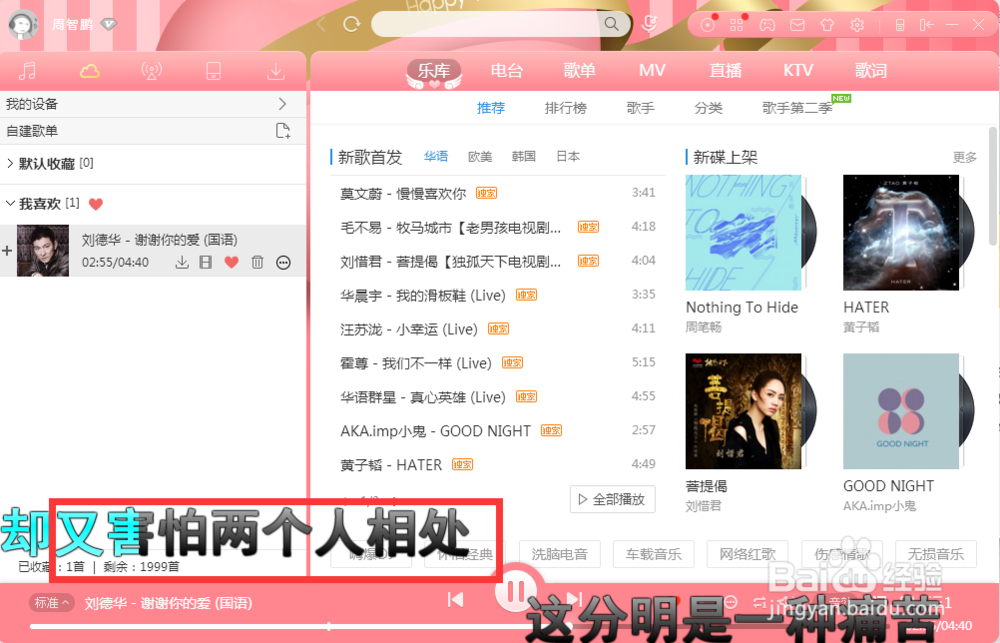Viewport: 1000px width, 643px height.
Task: Open the HATER album cover
Action: pyautogui.click(x=901, y=233)
